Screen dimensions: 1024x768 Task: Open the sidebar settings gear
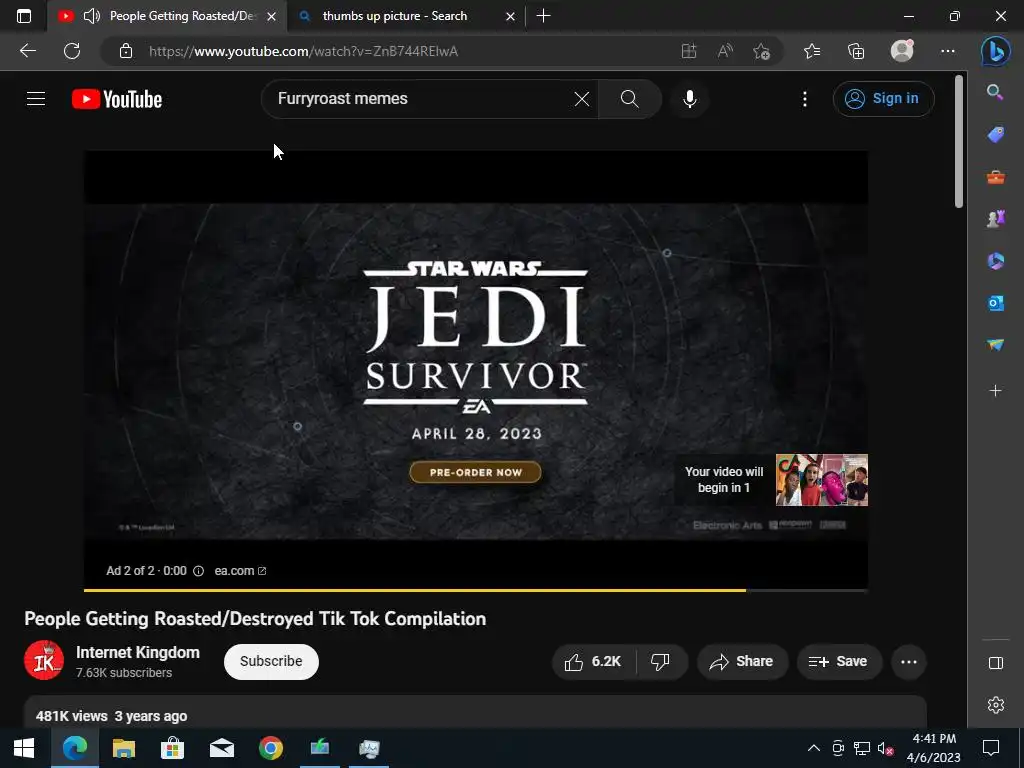995,705
